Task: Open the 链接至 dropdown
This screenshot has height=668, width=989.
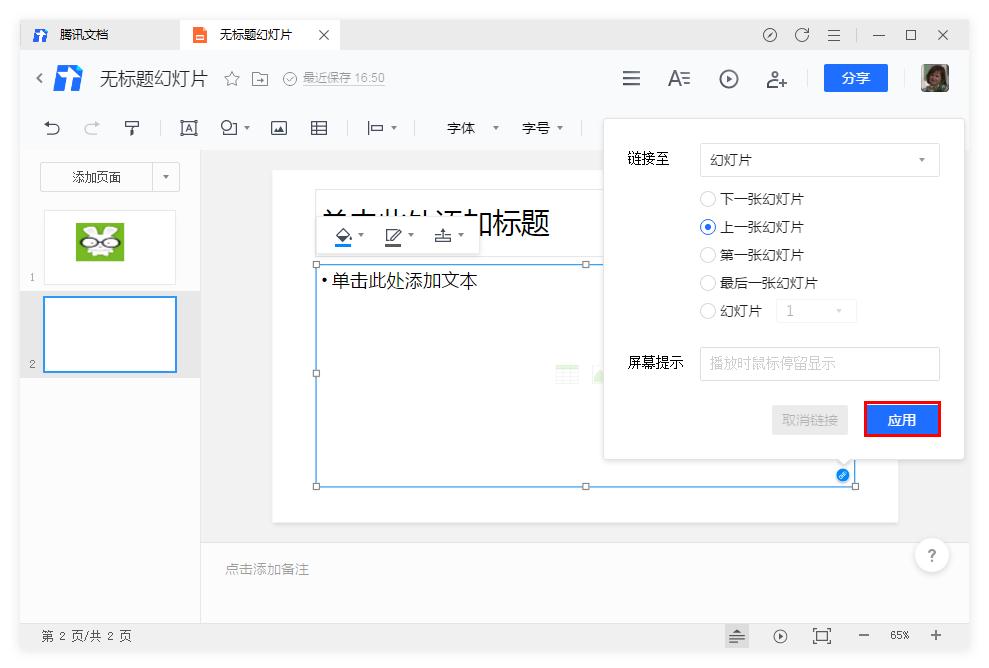Action: click(819, 160)
